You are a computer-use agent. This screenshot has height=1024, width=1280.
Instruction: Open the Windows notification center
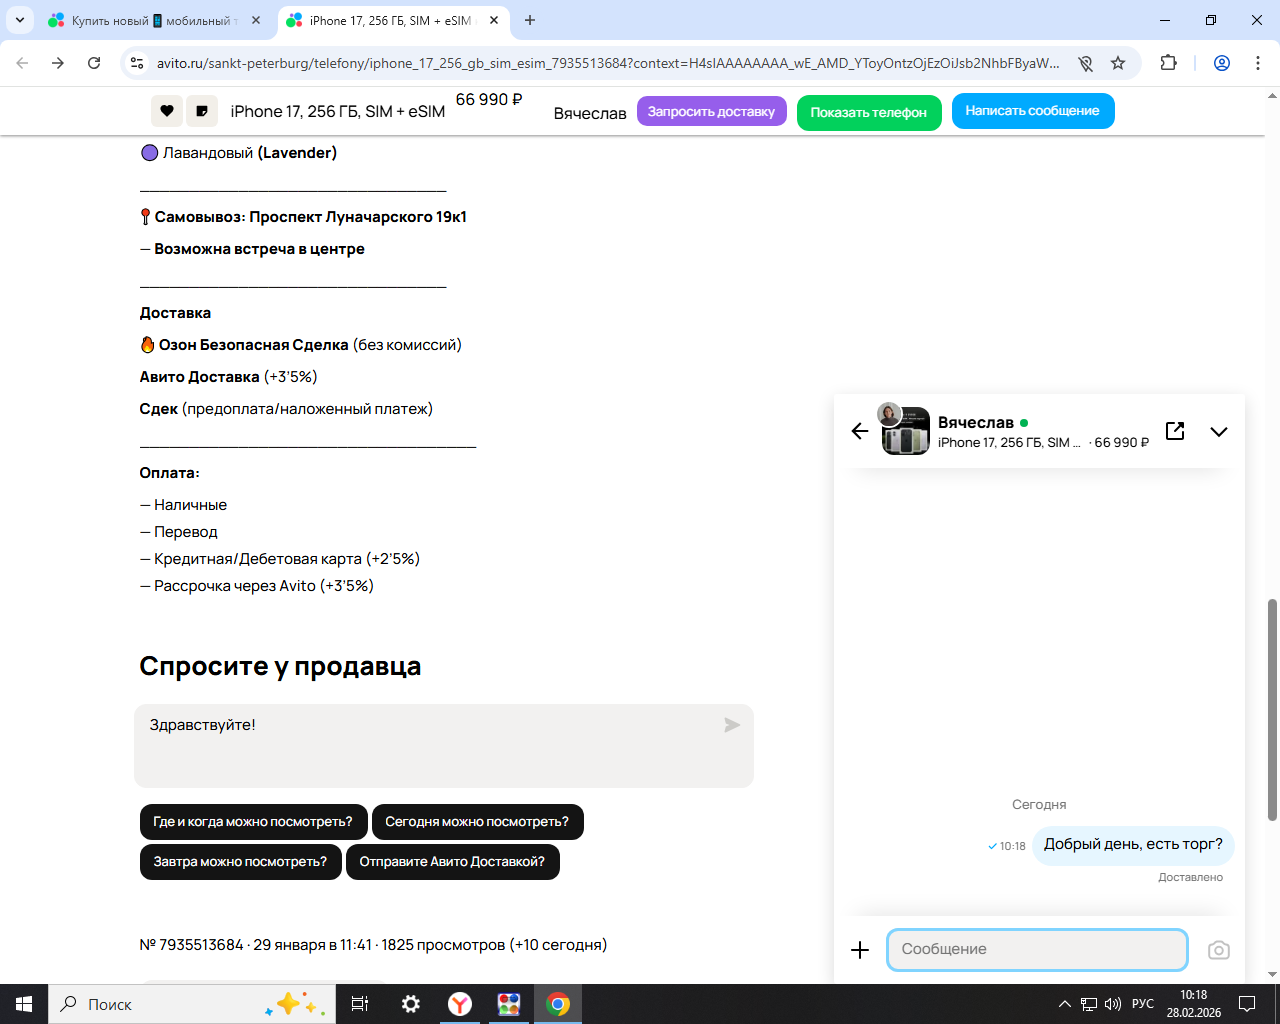coord(1247,1004)
